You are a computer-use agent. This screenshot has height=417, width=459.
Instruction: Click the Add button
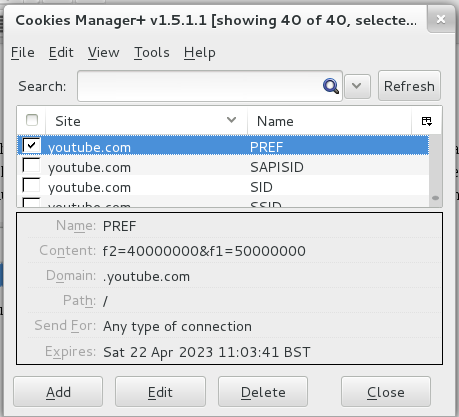58,392
